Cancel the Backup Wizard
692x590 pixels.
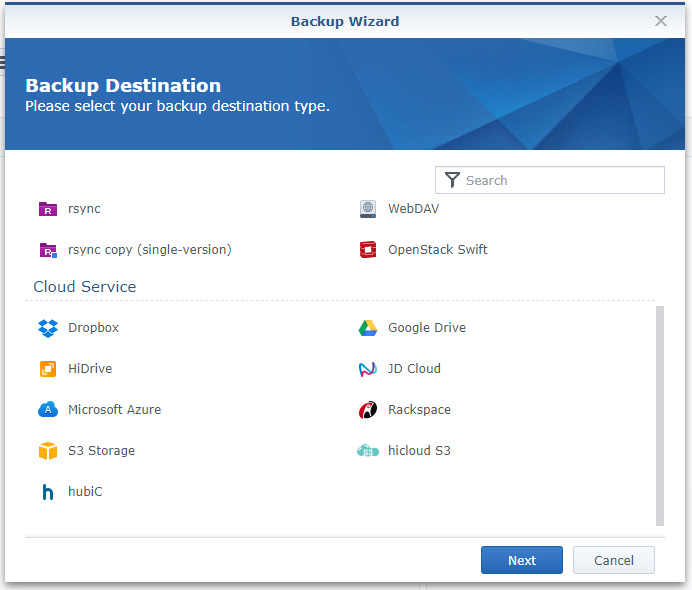pos(613,560)
